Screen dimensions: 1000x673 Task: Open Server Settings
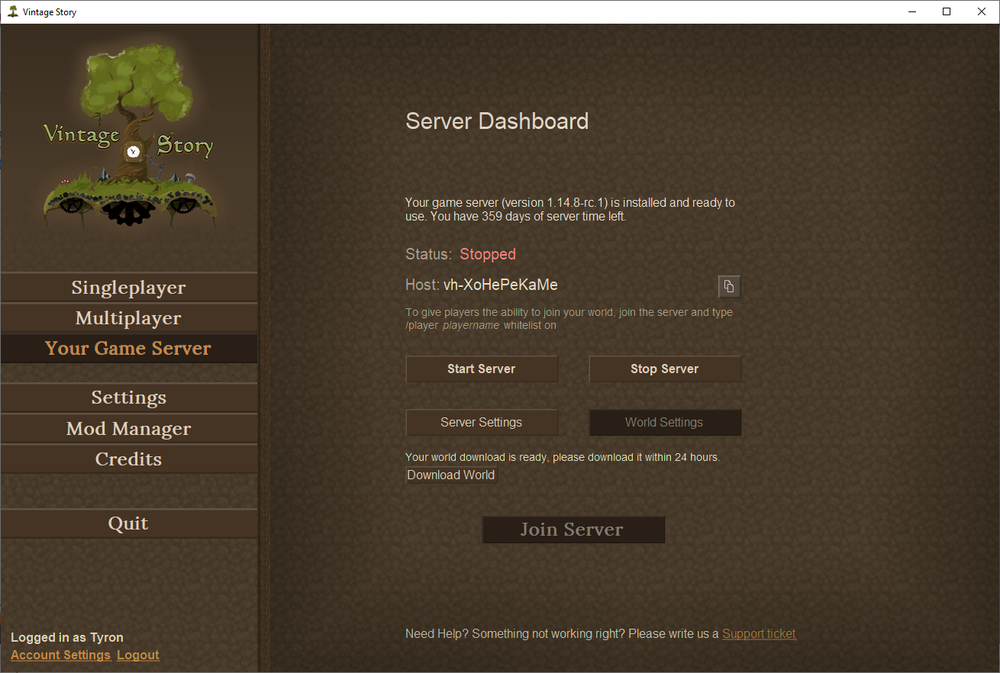(x=482, y=422)
